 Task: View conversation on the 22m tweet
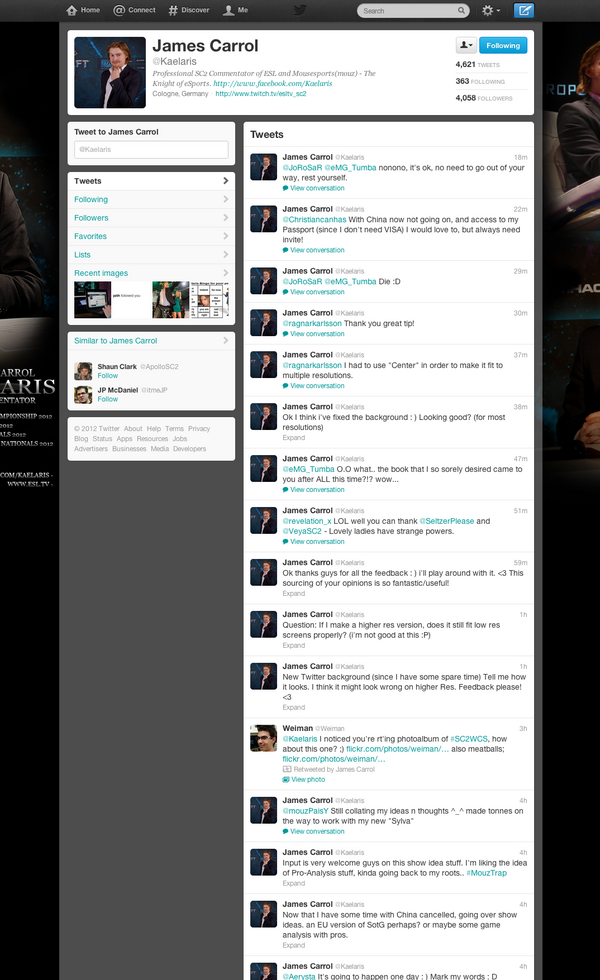pos(317,250)
